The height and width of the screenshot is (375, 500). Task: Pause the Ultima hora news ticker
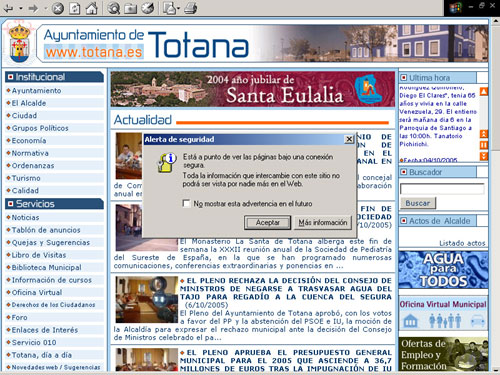tap(484, 145)
